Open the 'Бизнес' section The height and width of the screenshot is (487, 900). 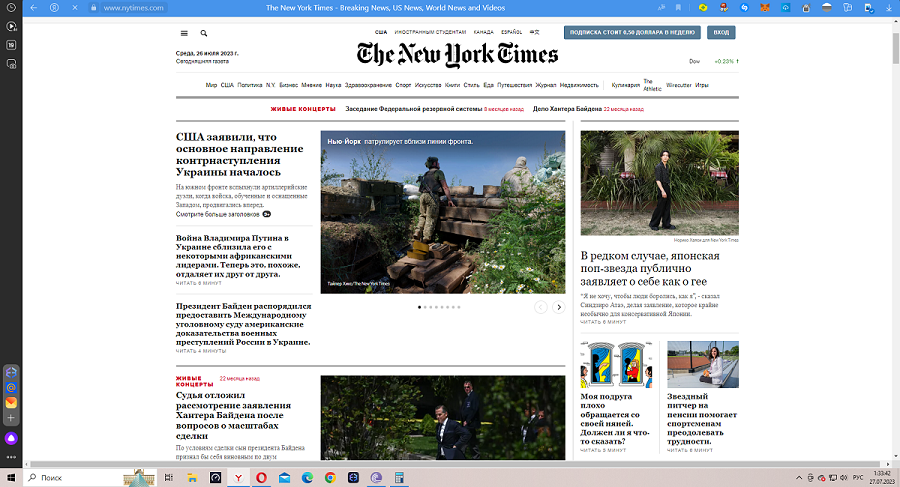289,85
